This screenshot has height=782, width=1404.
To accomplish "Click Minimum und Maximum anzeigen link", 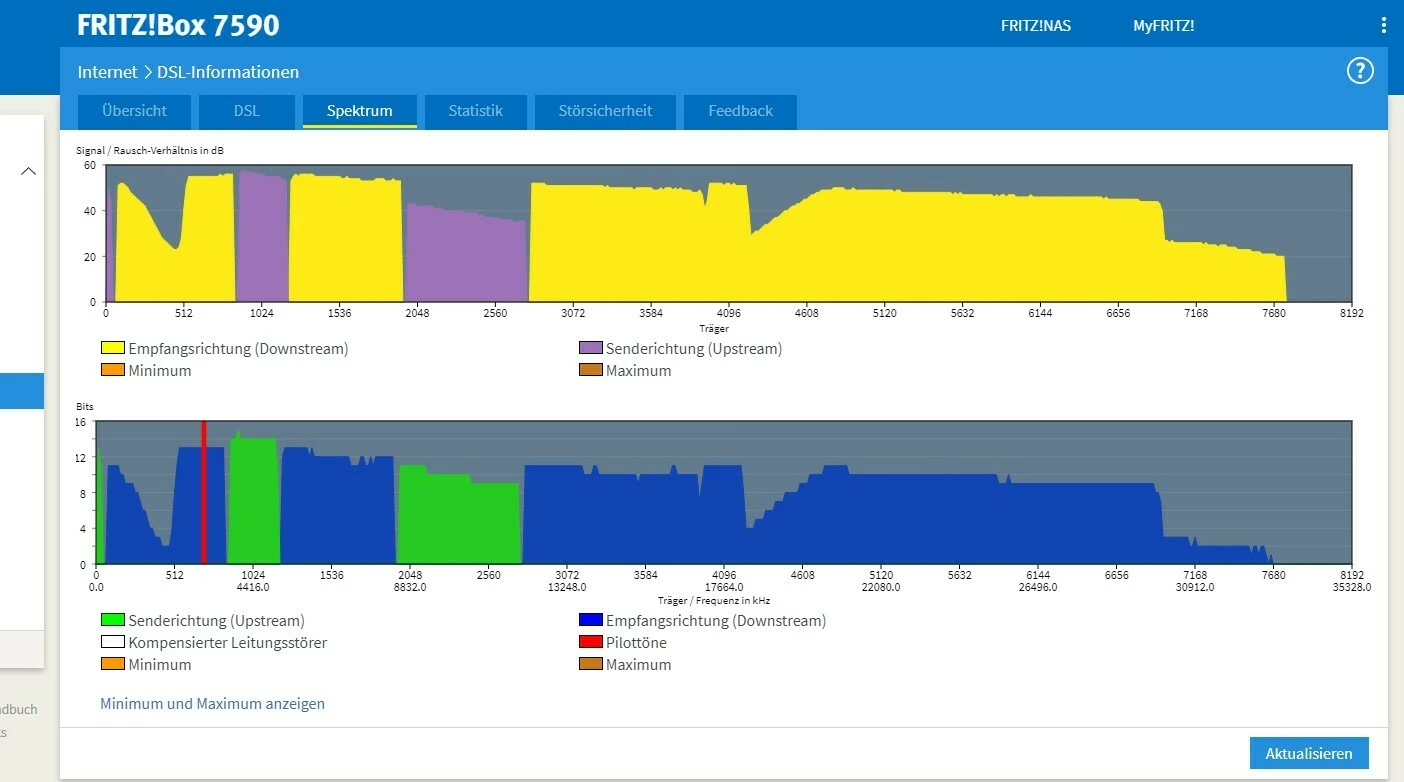I will (212, 704).
